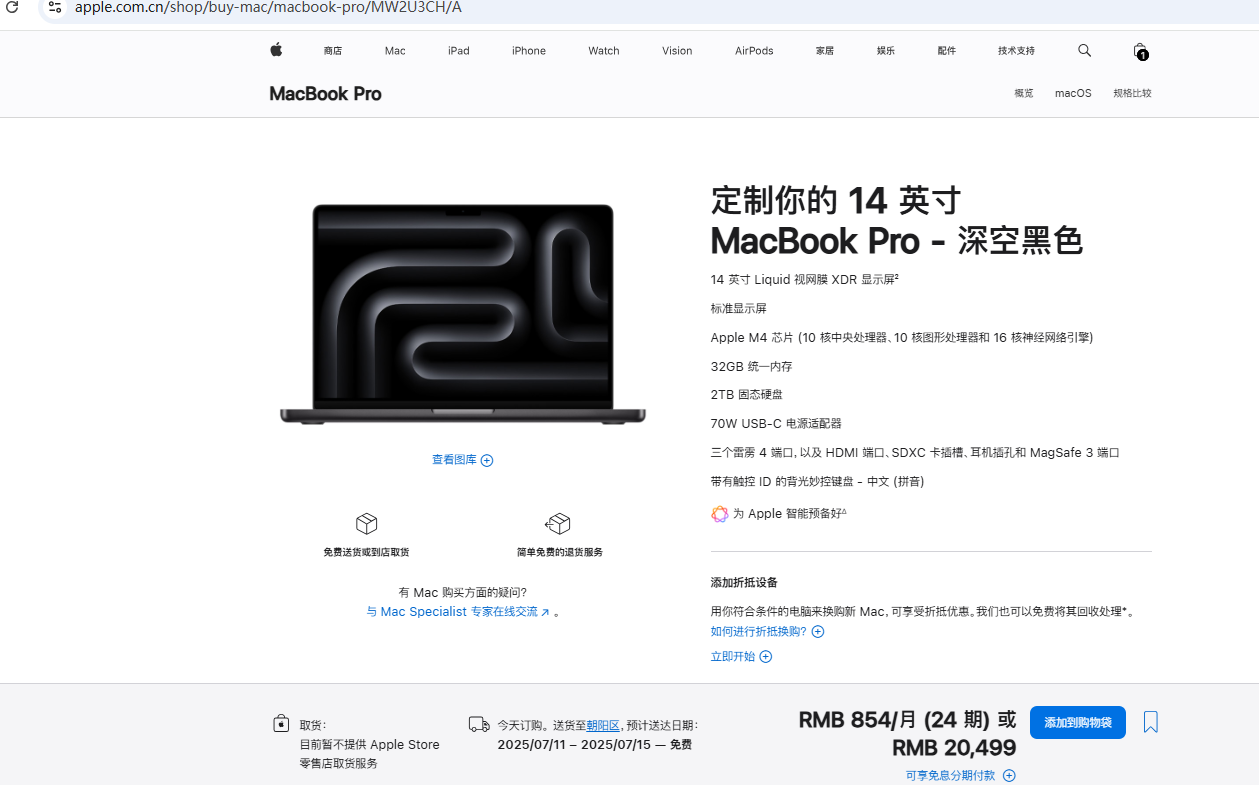Click the site info icon beside the URL
This screenshot has width=1259, height=785.
pos(55,8)
